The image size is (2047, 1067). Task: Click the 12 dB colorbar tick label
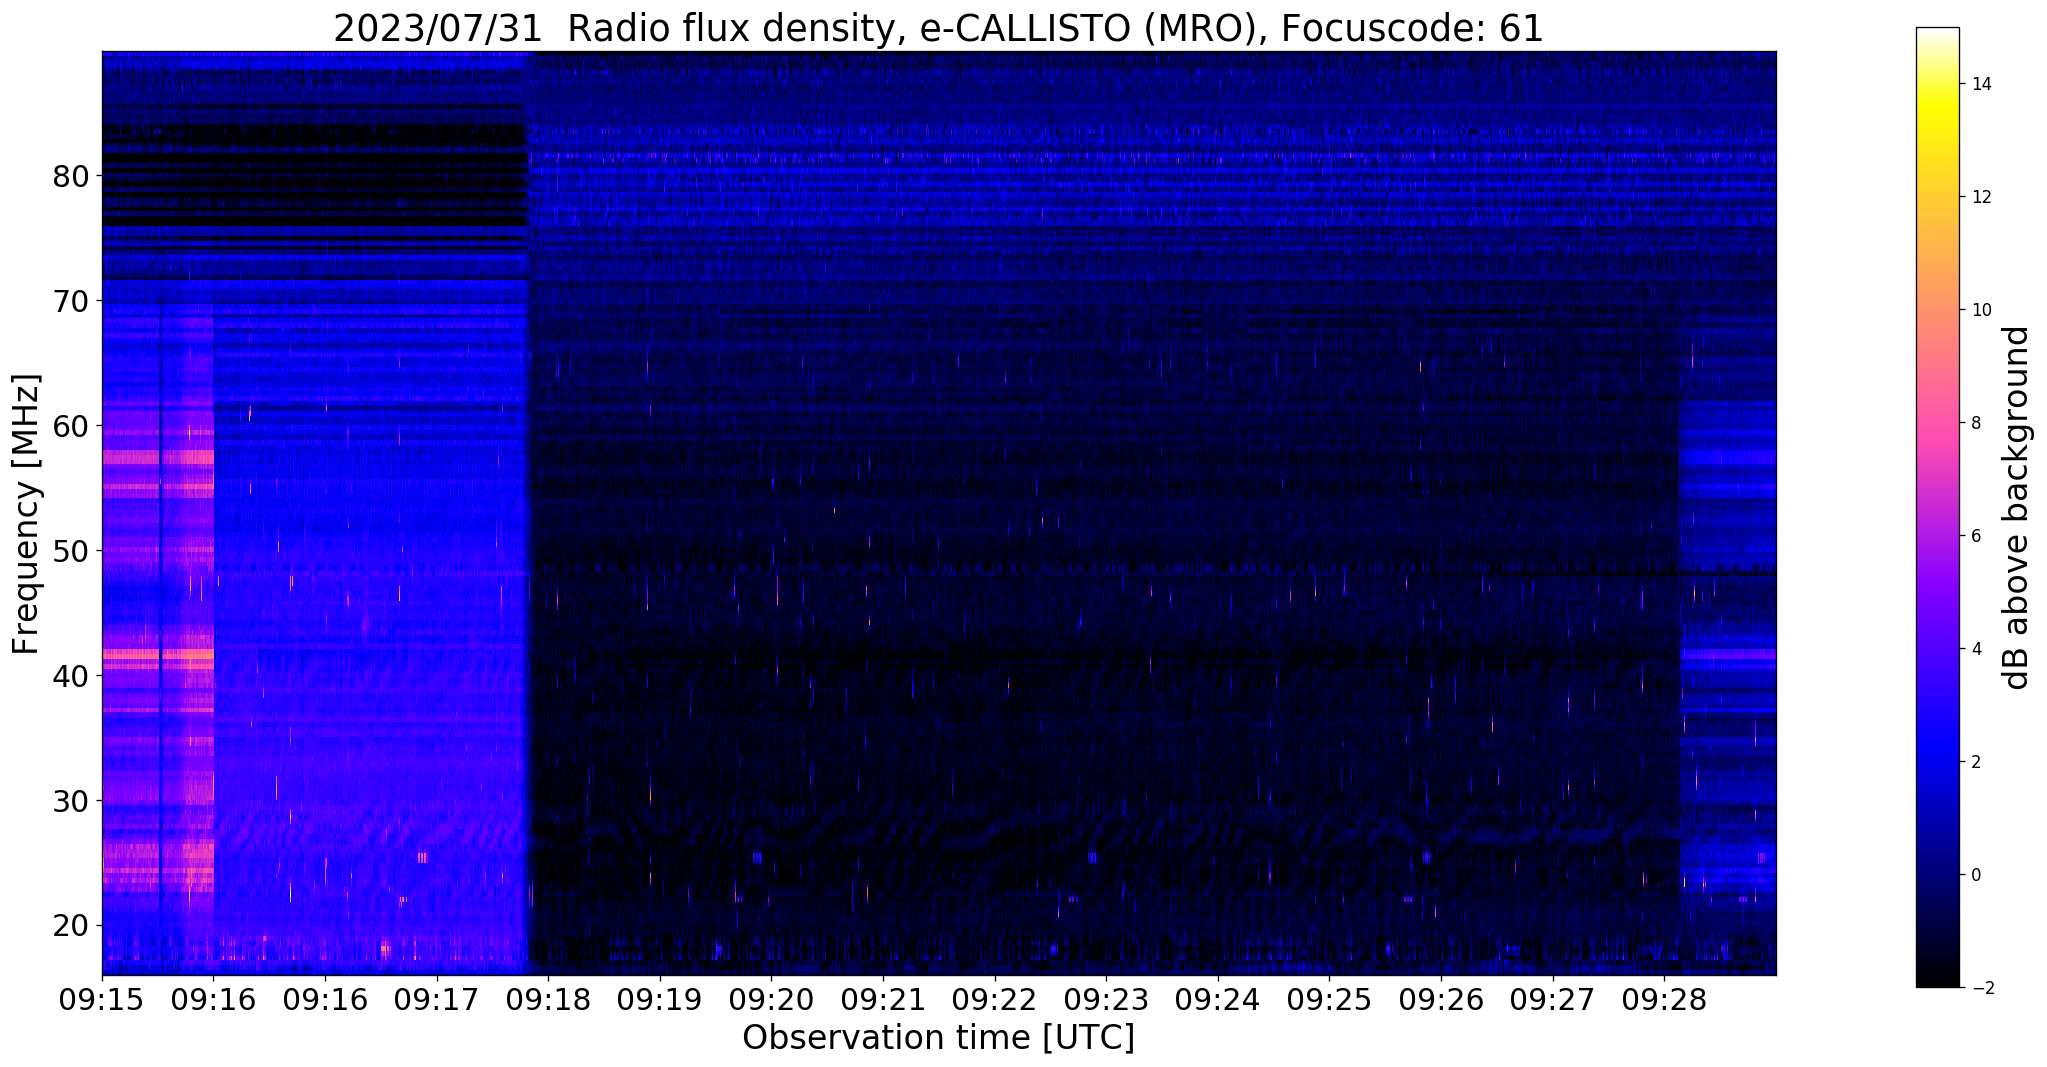coord(1980,197)
